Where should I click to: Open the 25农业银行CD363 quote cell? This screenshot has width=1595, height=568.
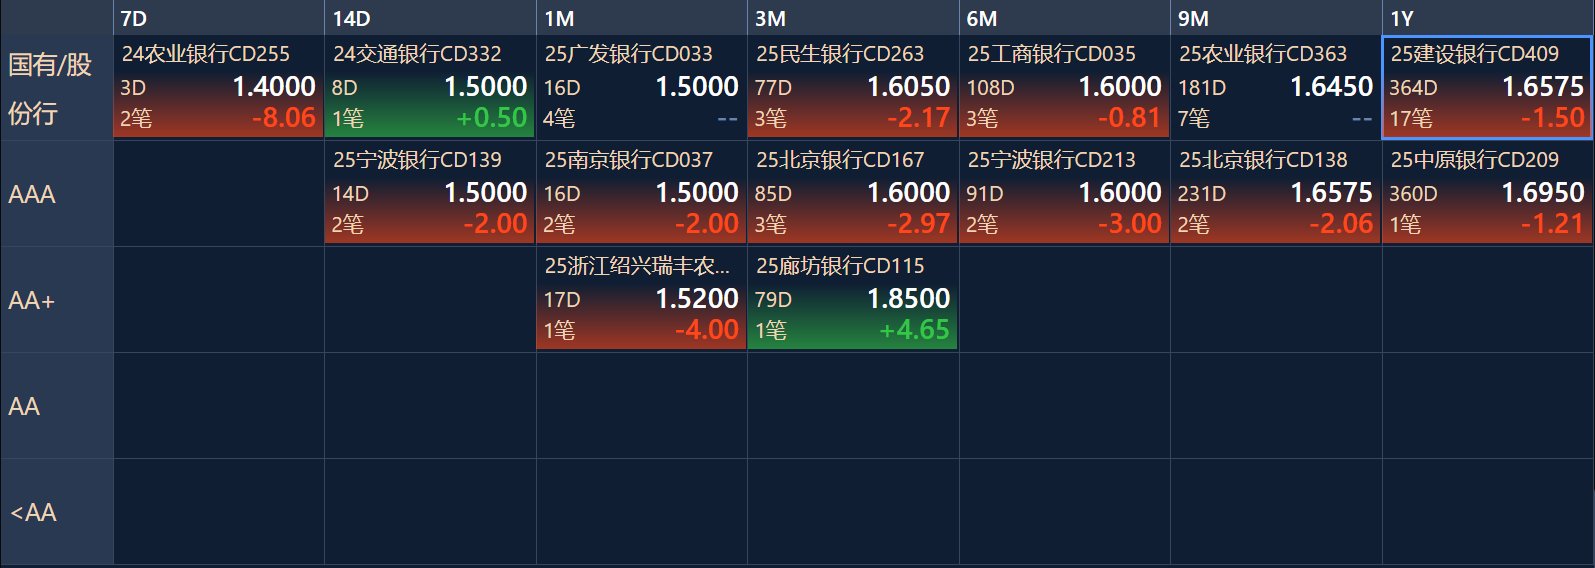(x=1276, y=87)
